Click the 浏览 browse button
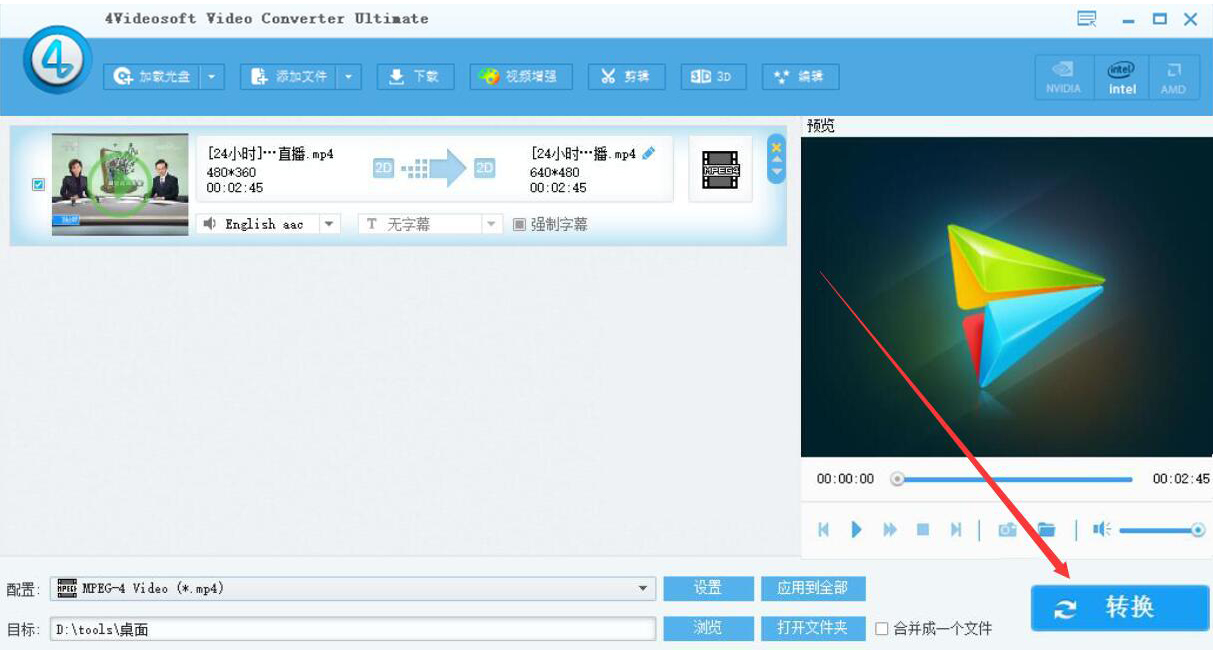 pos(708,628)
